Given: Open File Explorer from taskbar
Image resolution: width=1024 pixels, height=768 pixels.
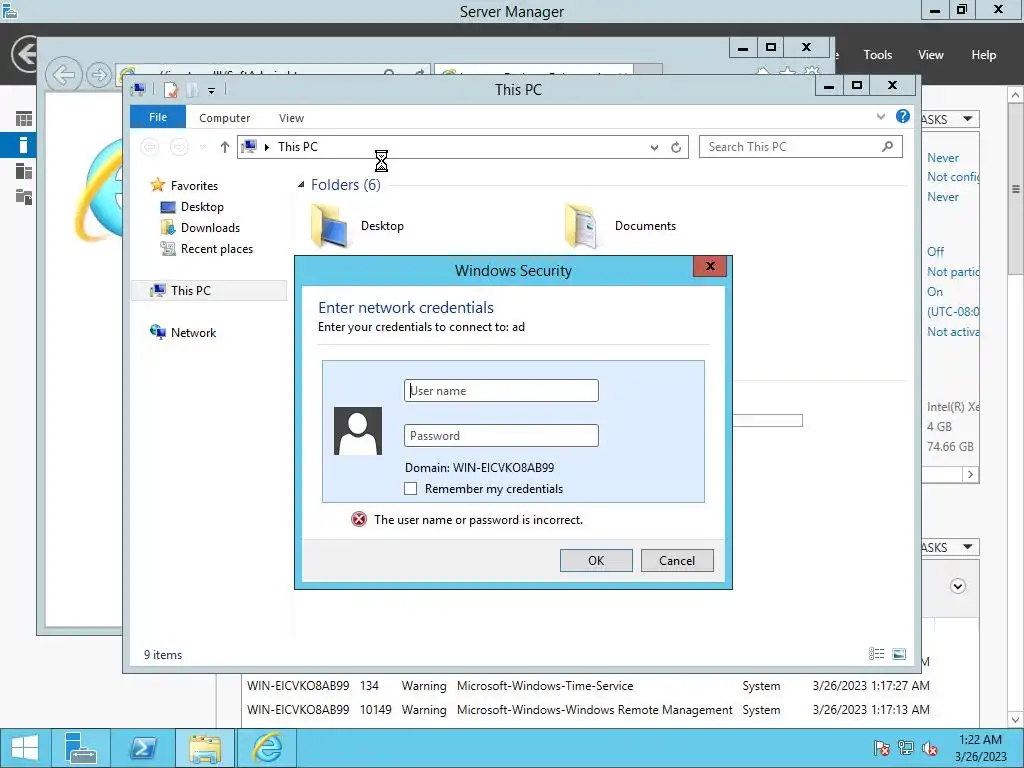Looking at the screenshot, I should (204, 748).
